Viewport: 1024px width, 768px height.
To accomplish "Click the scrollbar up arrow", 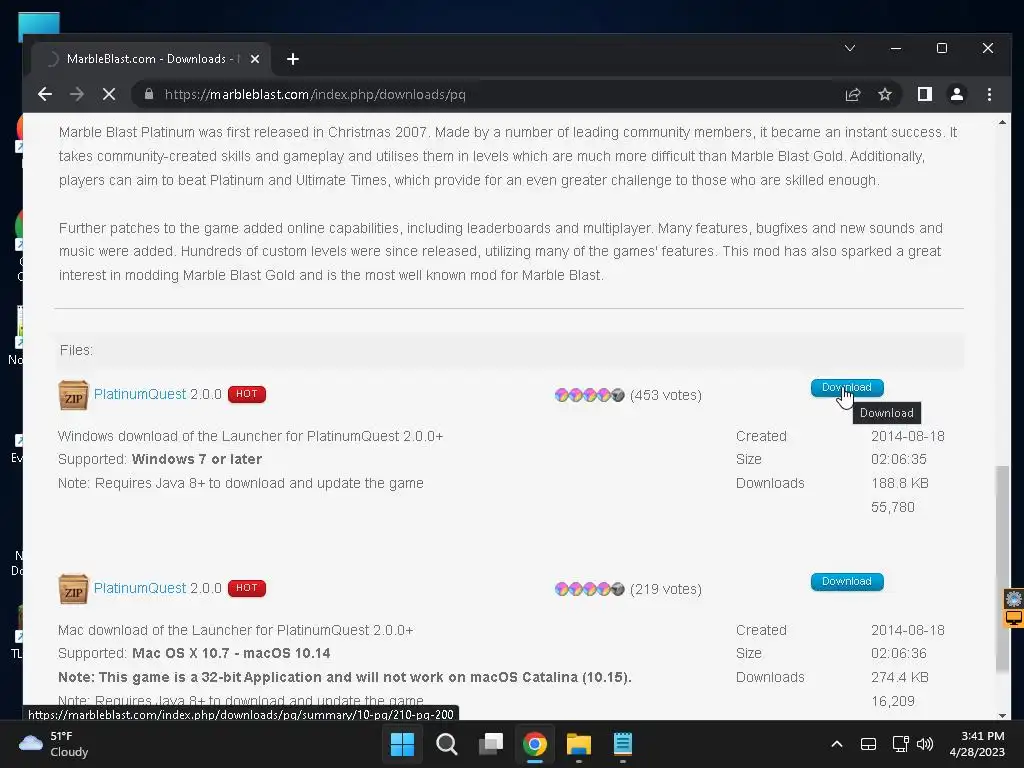I will [x=1002, y=122].
